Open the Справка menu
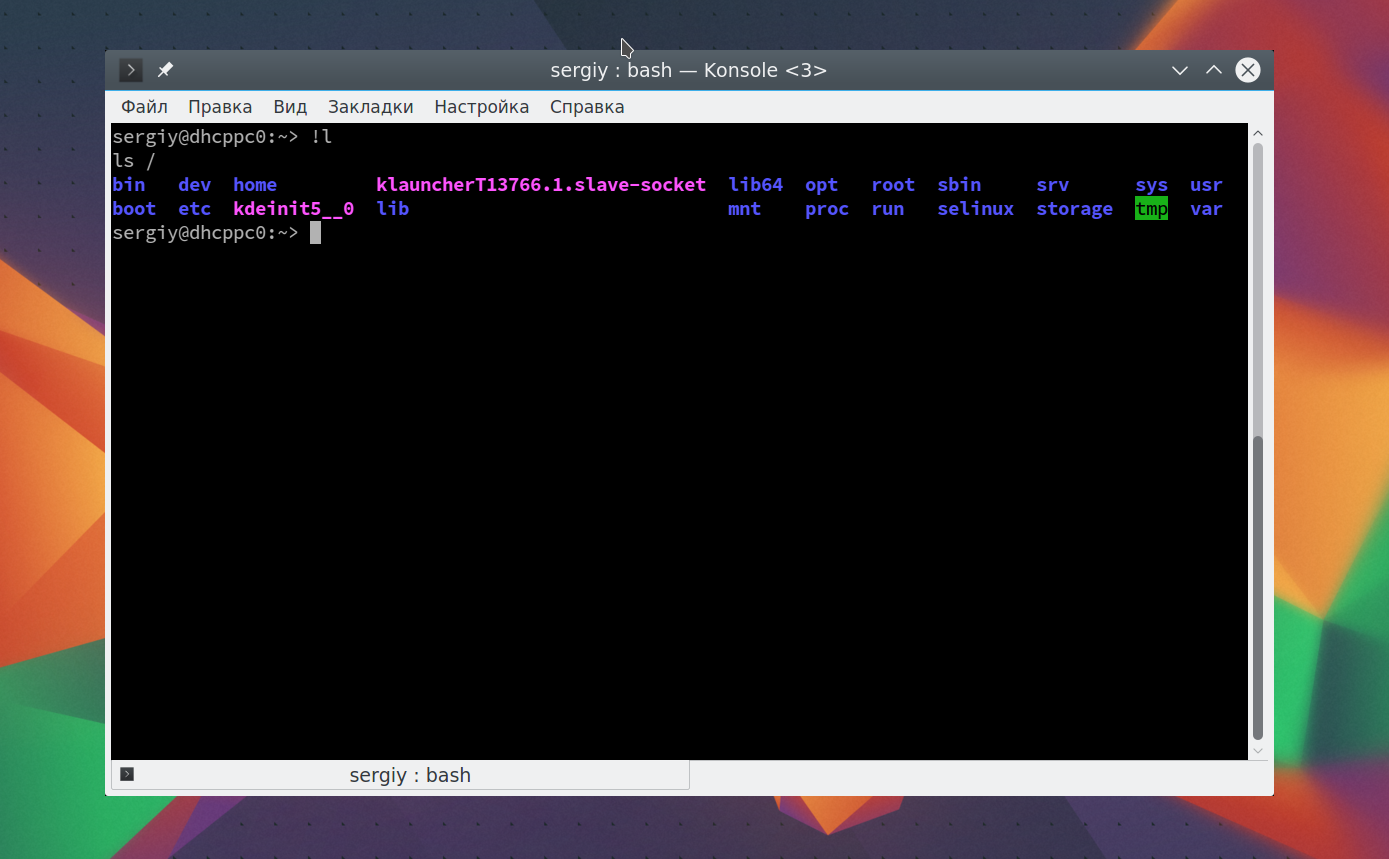This screenshot has height=859, width=1389. tap(587, 107)
